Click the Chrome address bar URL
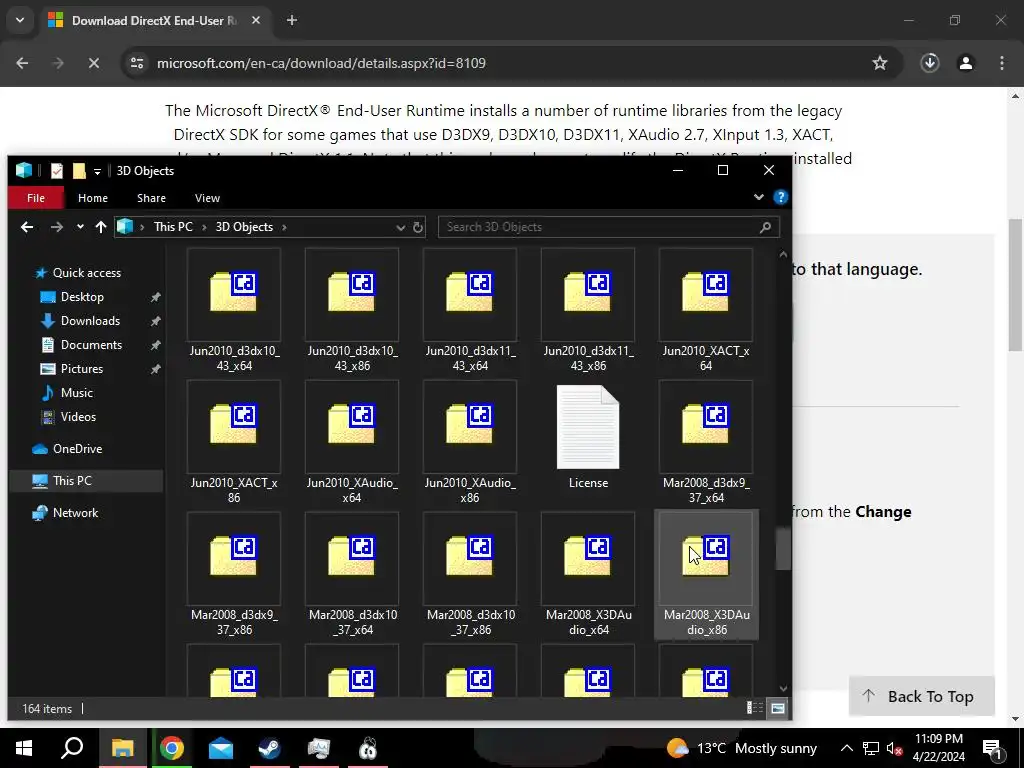Screen dimensions: 1024x768 click(321, 63)
